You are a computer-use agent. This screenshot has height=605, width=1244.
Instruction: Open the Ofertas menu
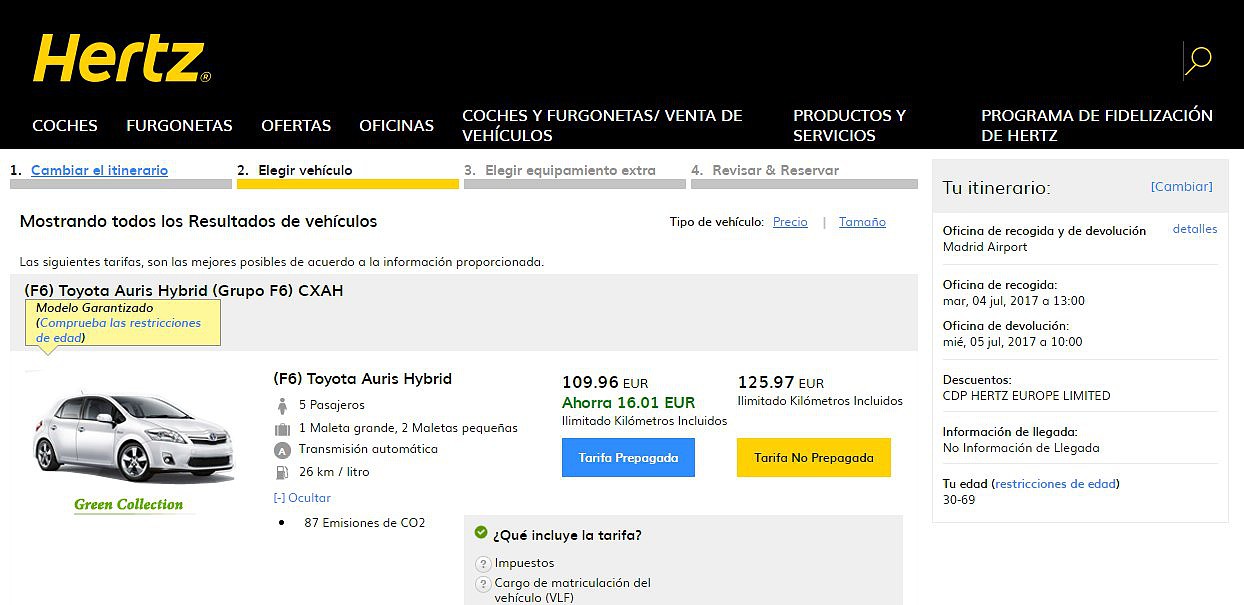[296, 126]
